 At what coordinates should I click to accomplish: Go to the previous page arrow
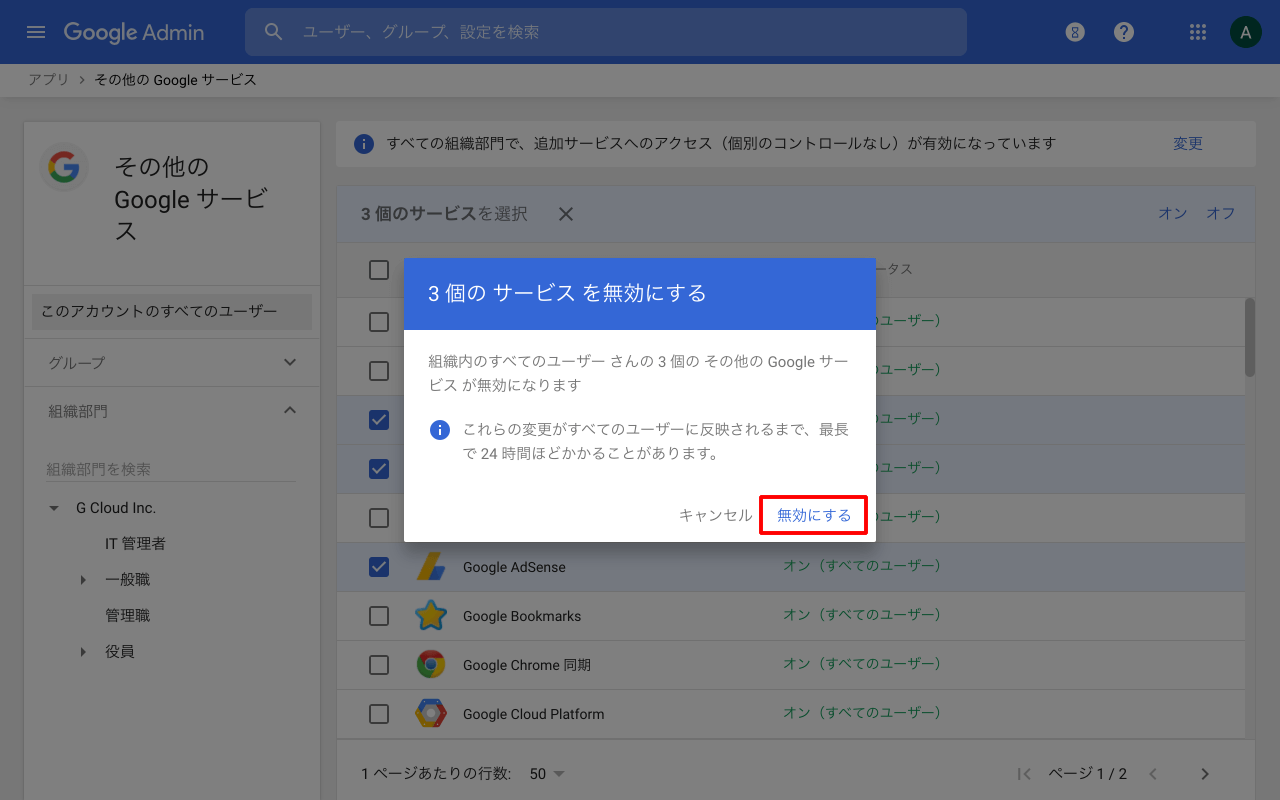1153,774
